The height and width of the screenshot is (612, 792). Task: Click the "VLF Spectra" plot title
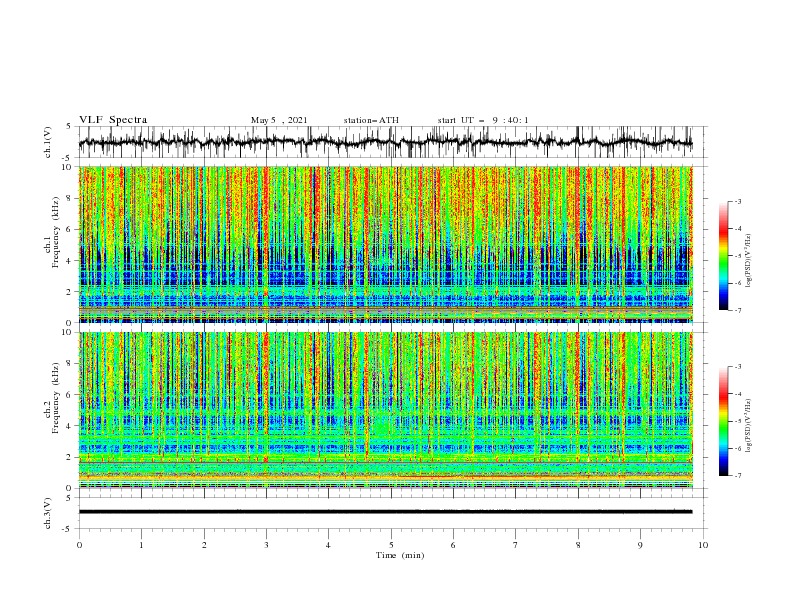pos(113,120)
